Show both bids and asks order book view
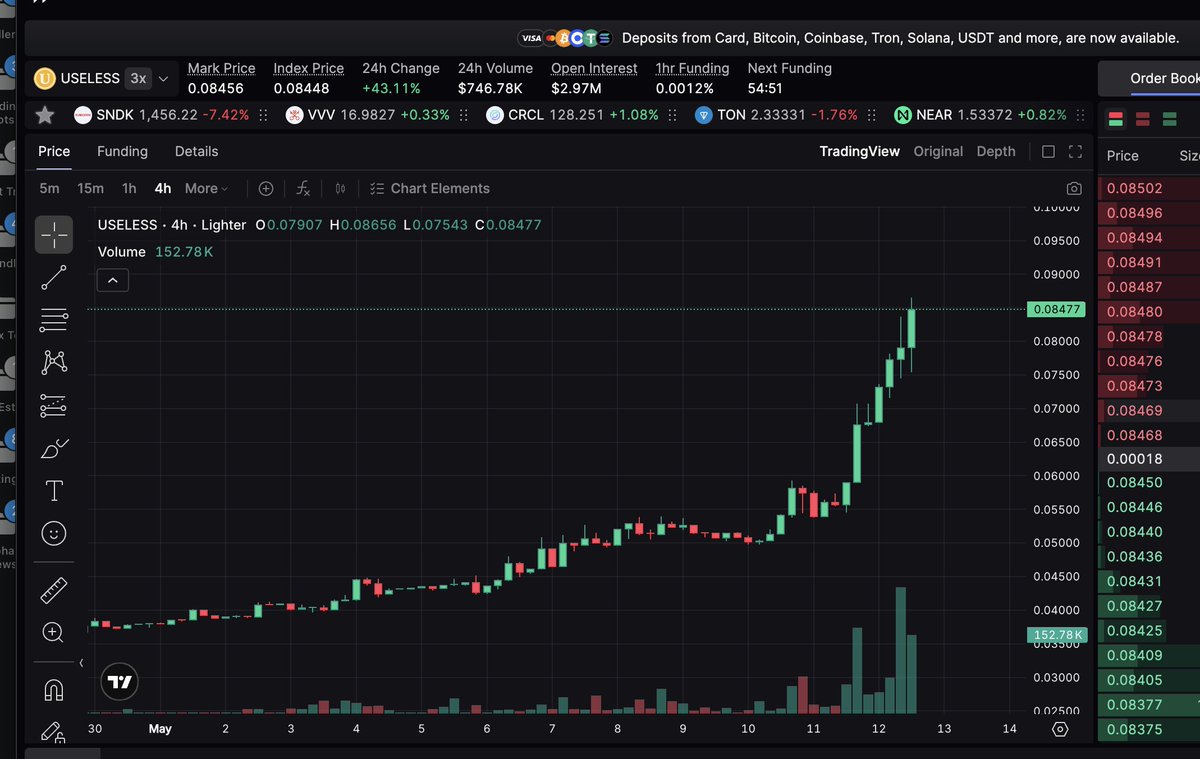Viewport: 1200px width, 759px height. coord(1115,119)
